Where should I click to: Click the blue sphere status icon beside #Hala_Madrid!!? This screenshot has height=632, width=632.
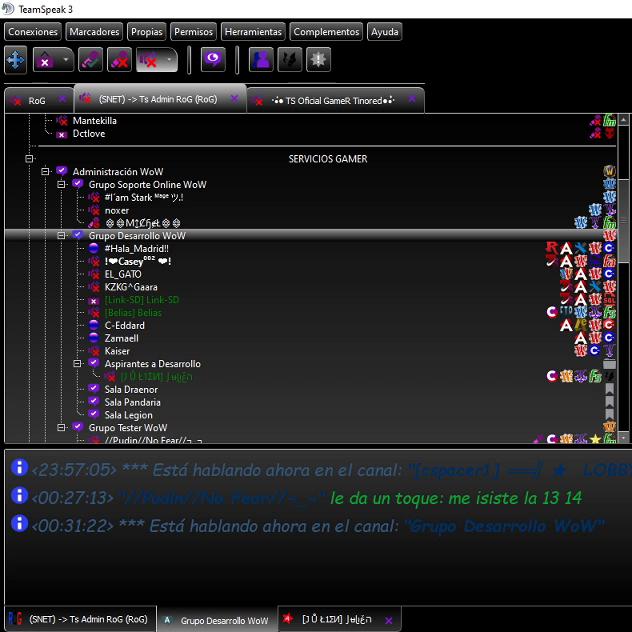[94, 248]
